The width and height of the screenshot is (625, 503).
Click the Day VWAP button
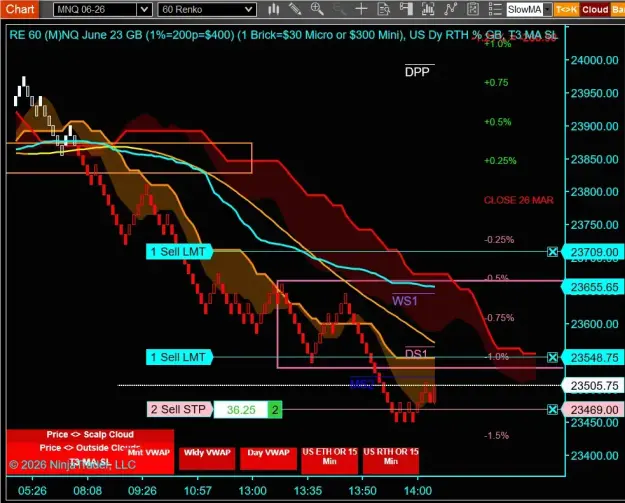coord(268,458)
